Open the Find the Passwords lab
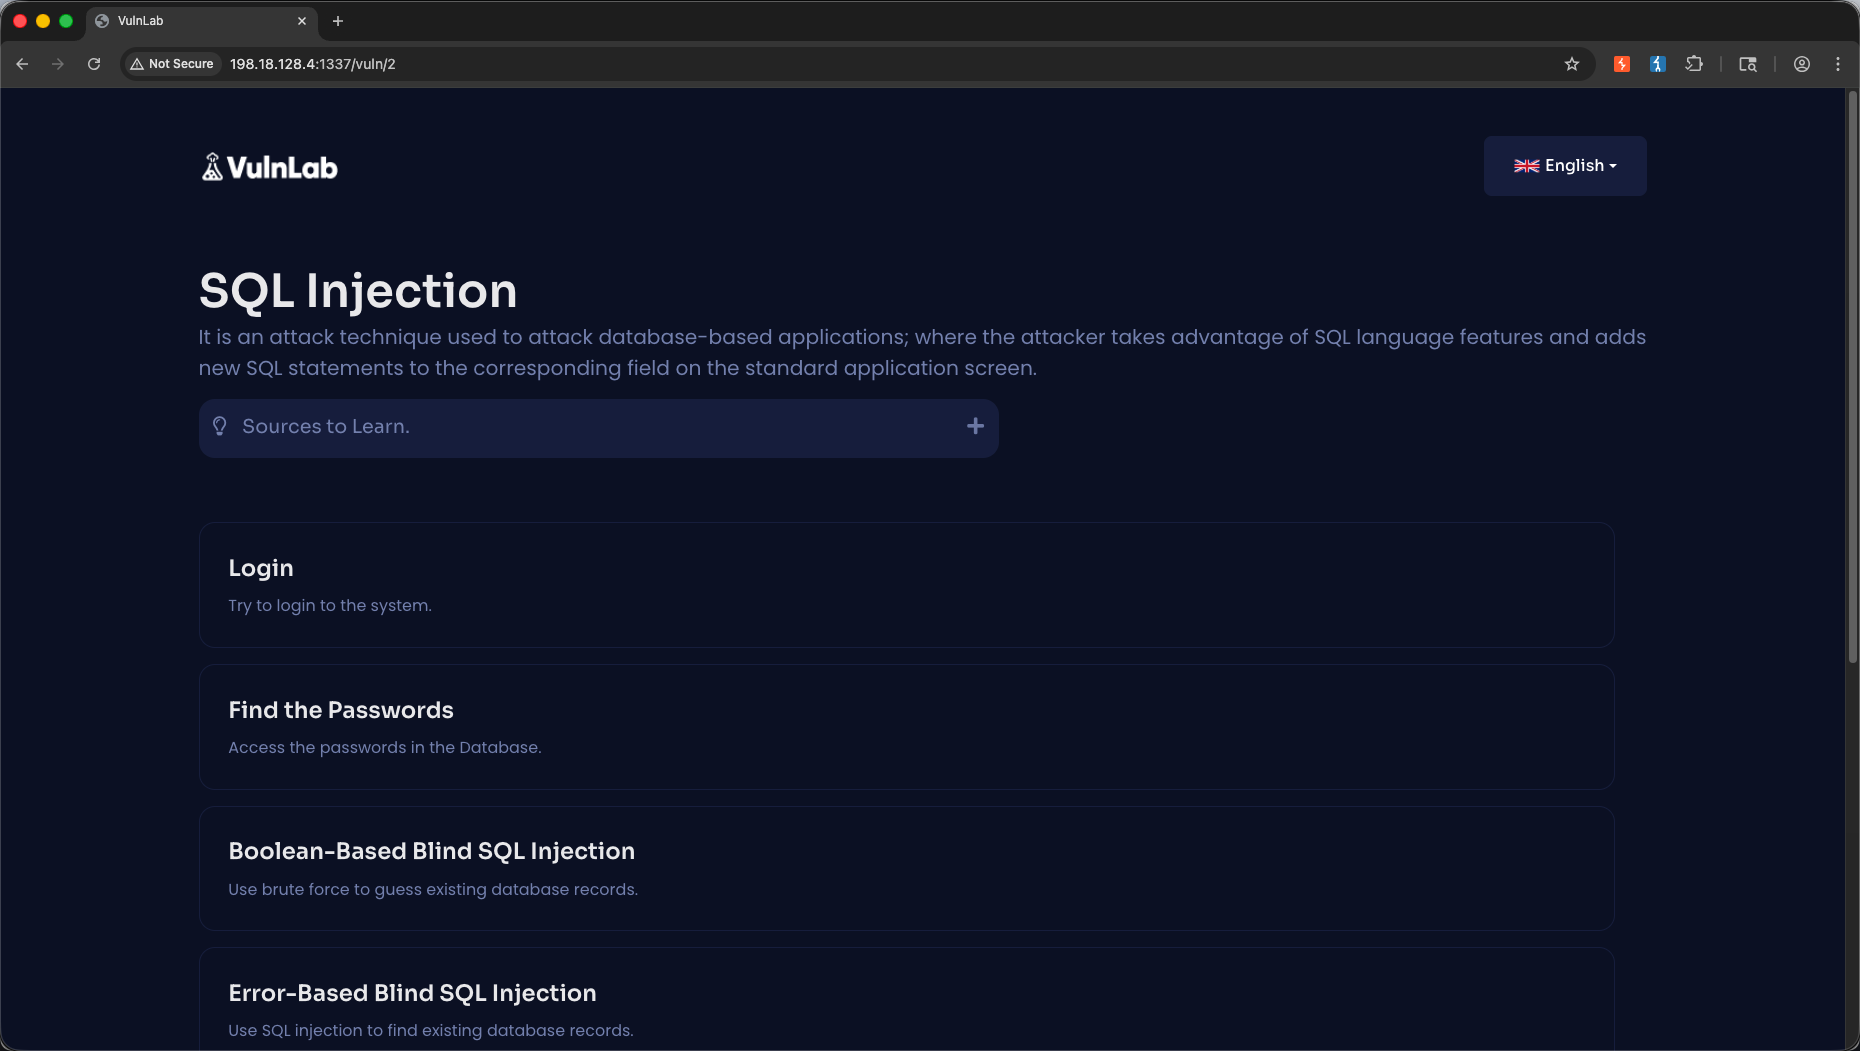This screenshot has width=1860, height=1051. [x=907, y=727]
